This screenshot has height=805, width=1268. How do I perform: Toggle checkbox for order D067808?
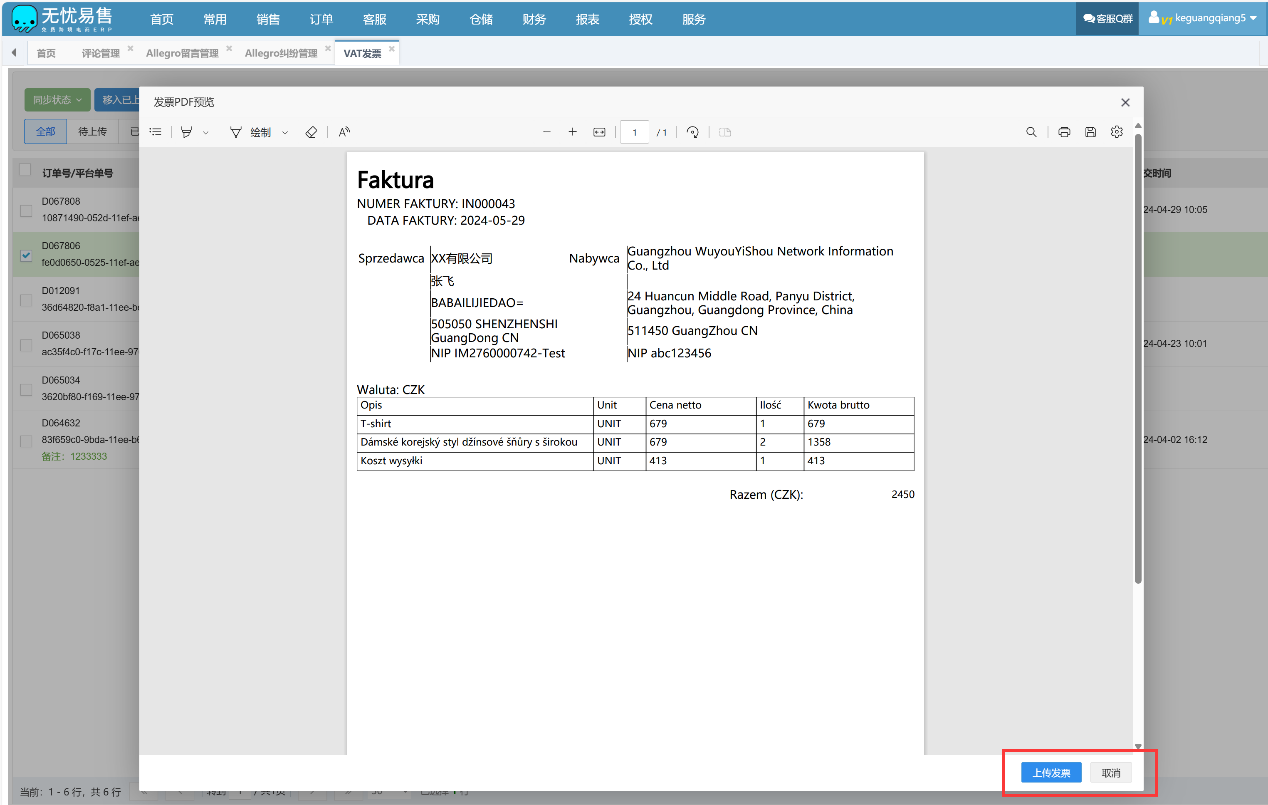pos(26,210)
